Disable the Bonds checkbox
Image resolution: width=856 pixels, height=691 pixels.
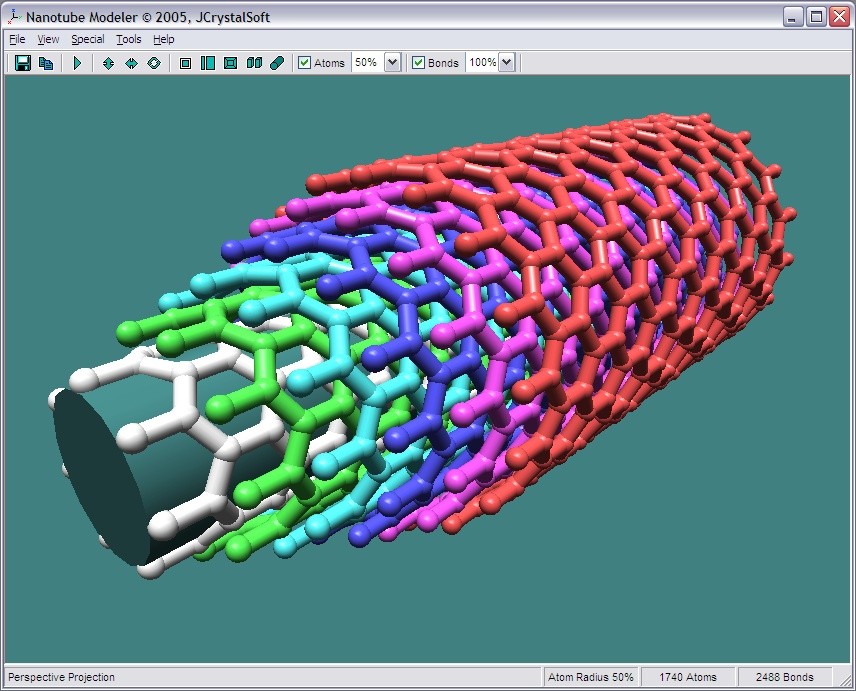[418, 62]
